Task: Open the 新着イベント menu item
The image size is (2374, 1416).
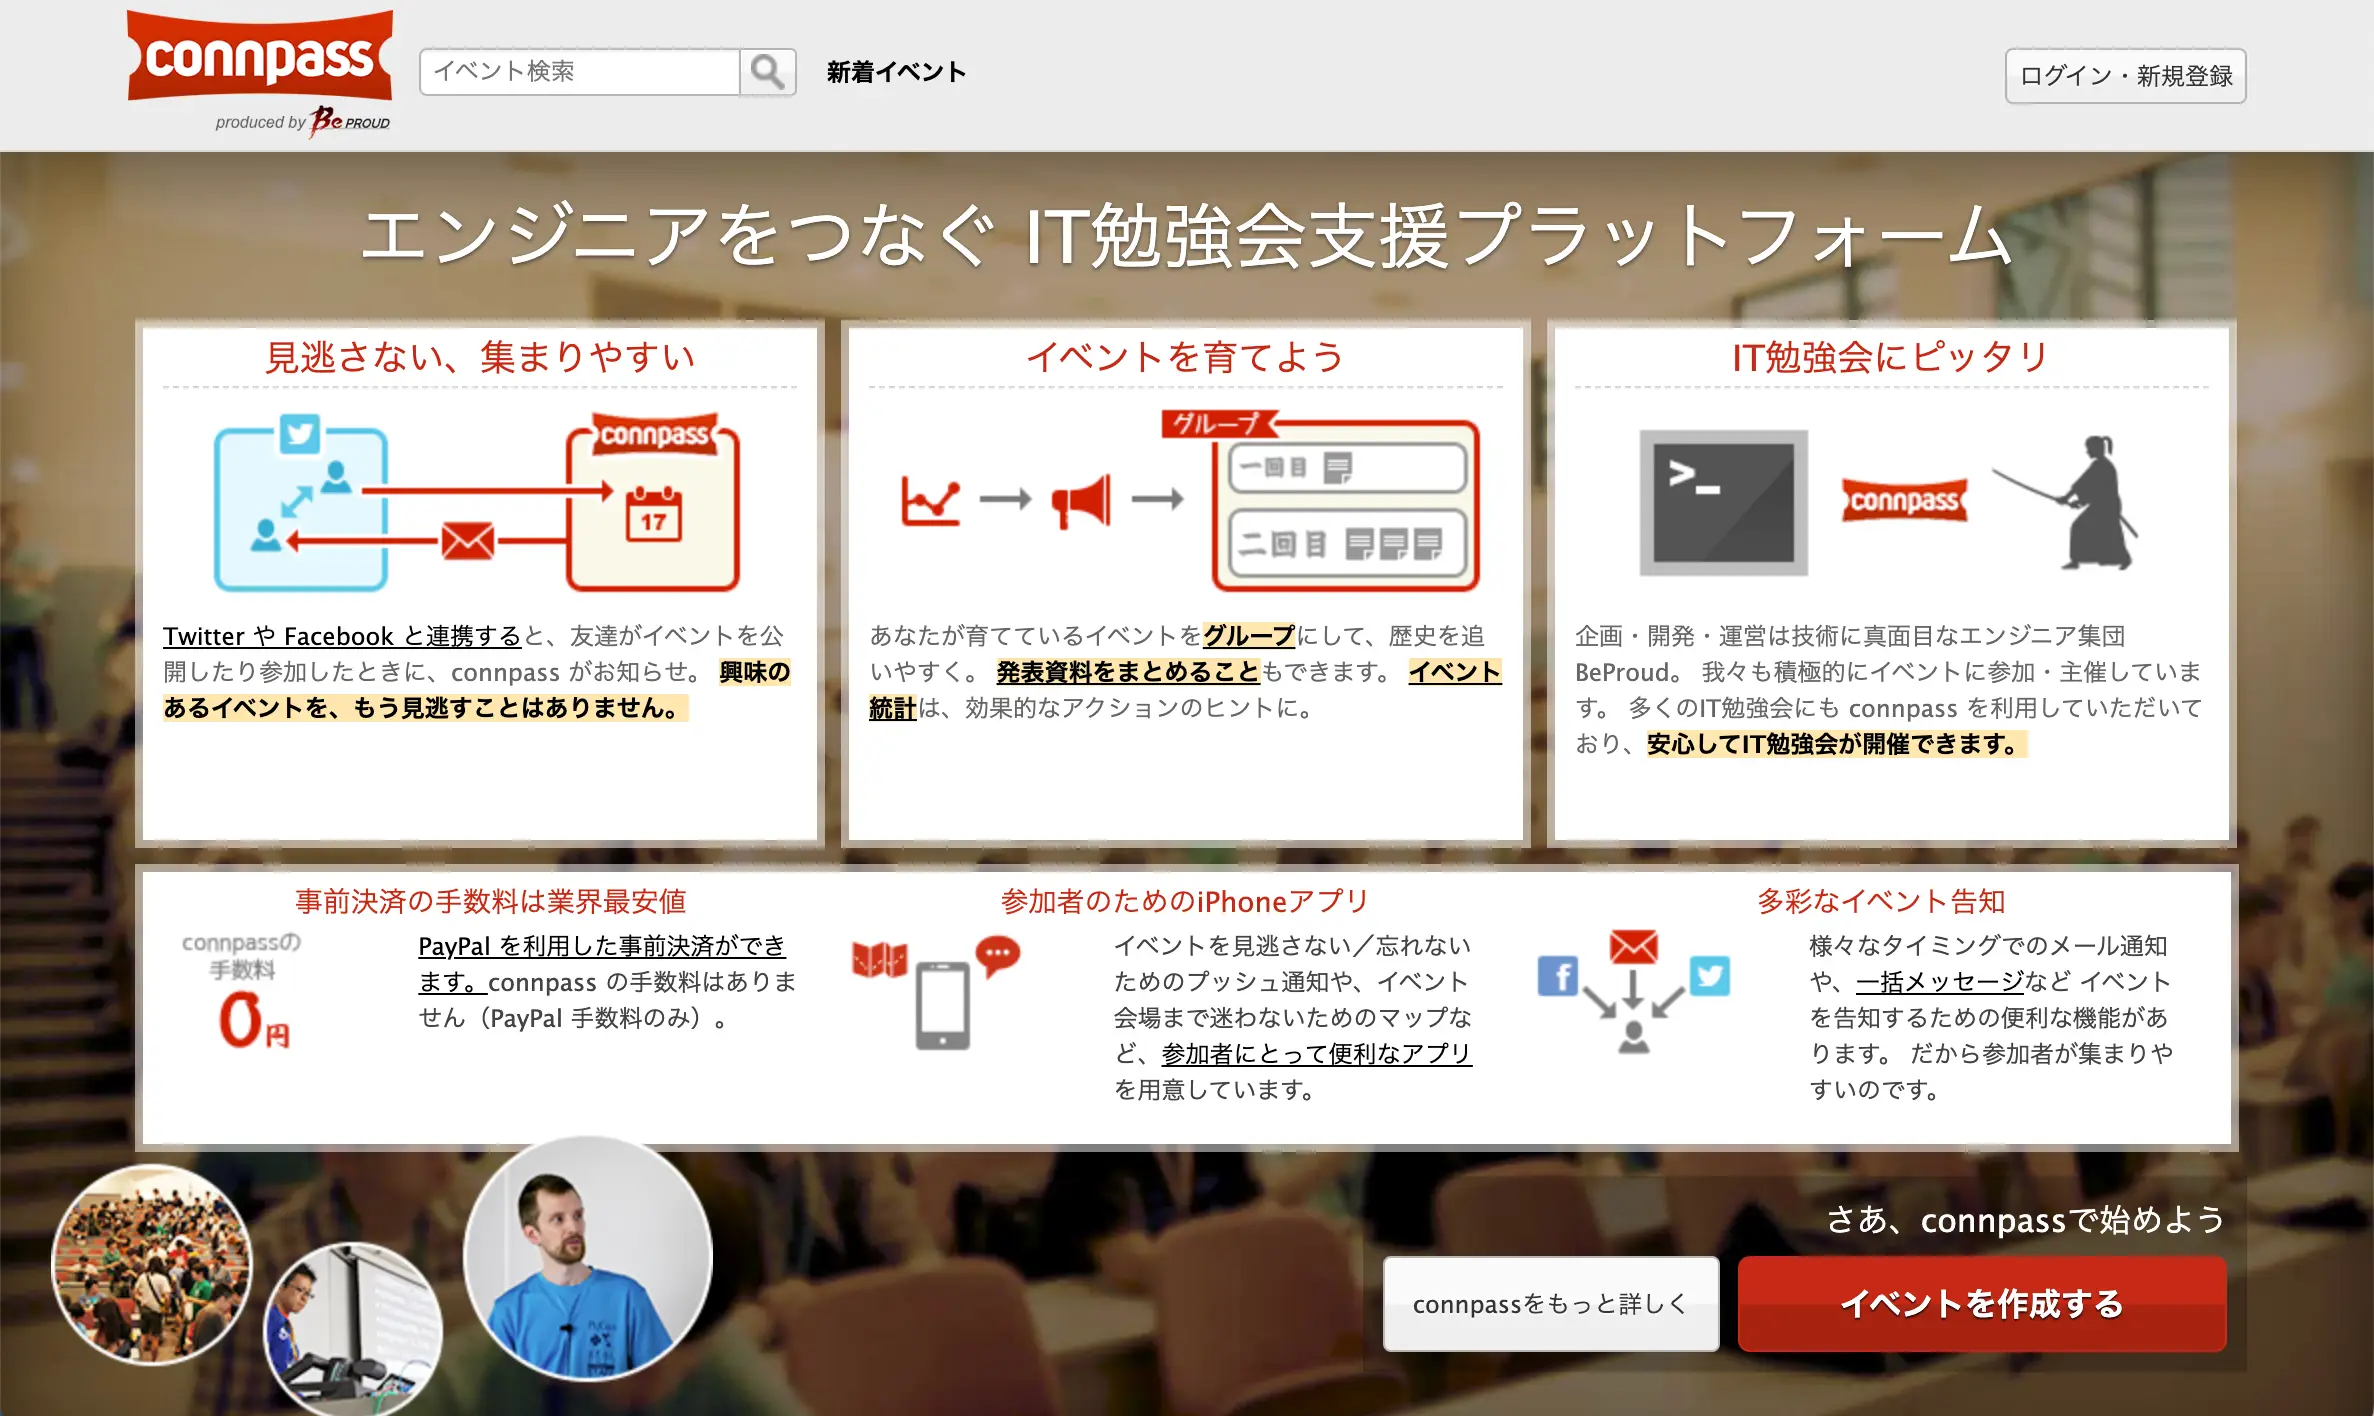Action: tap(896, 72)
